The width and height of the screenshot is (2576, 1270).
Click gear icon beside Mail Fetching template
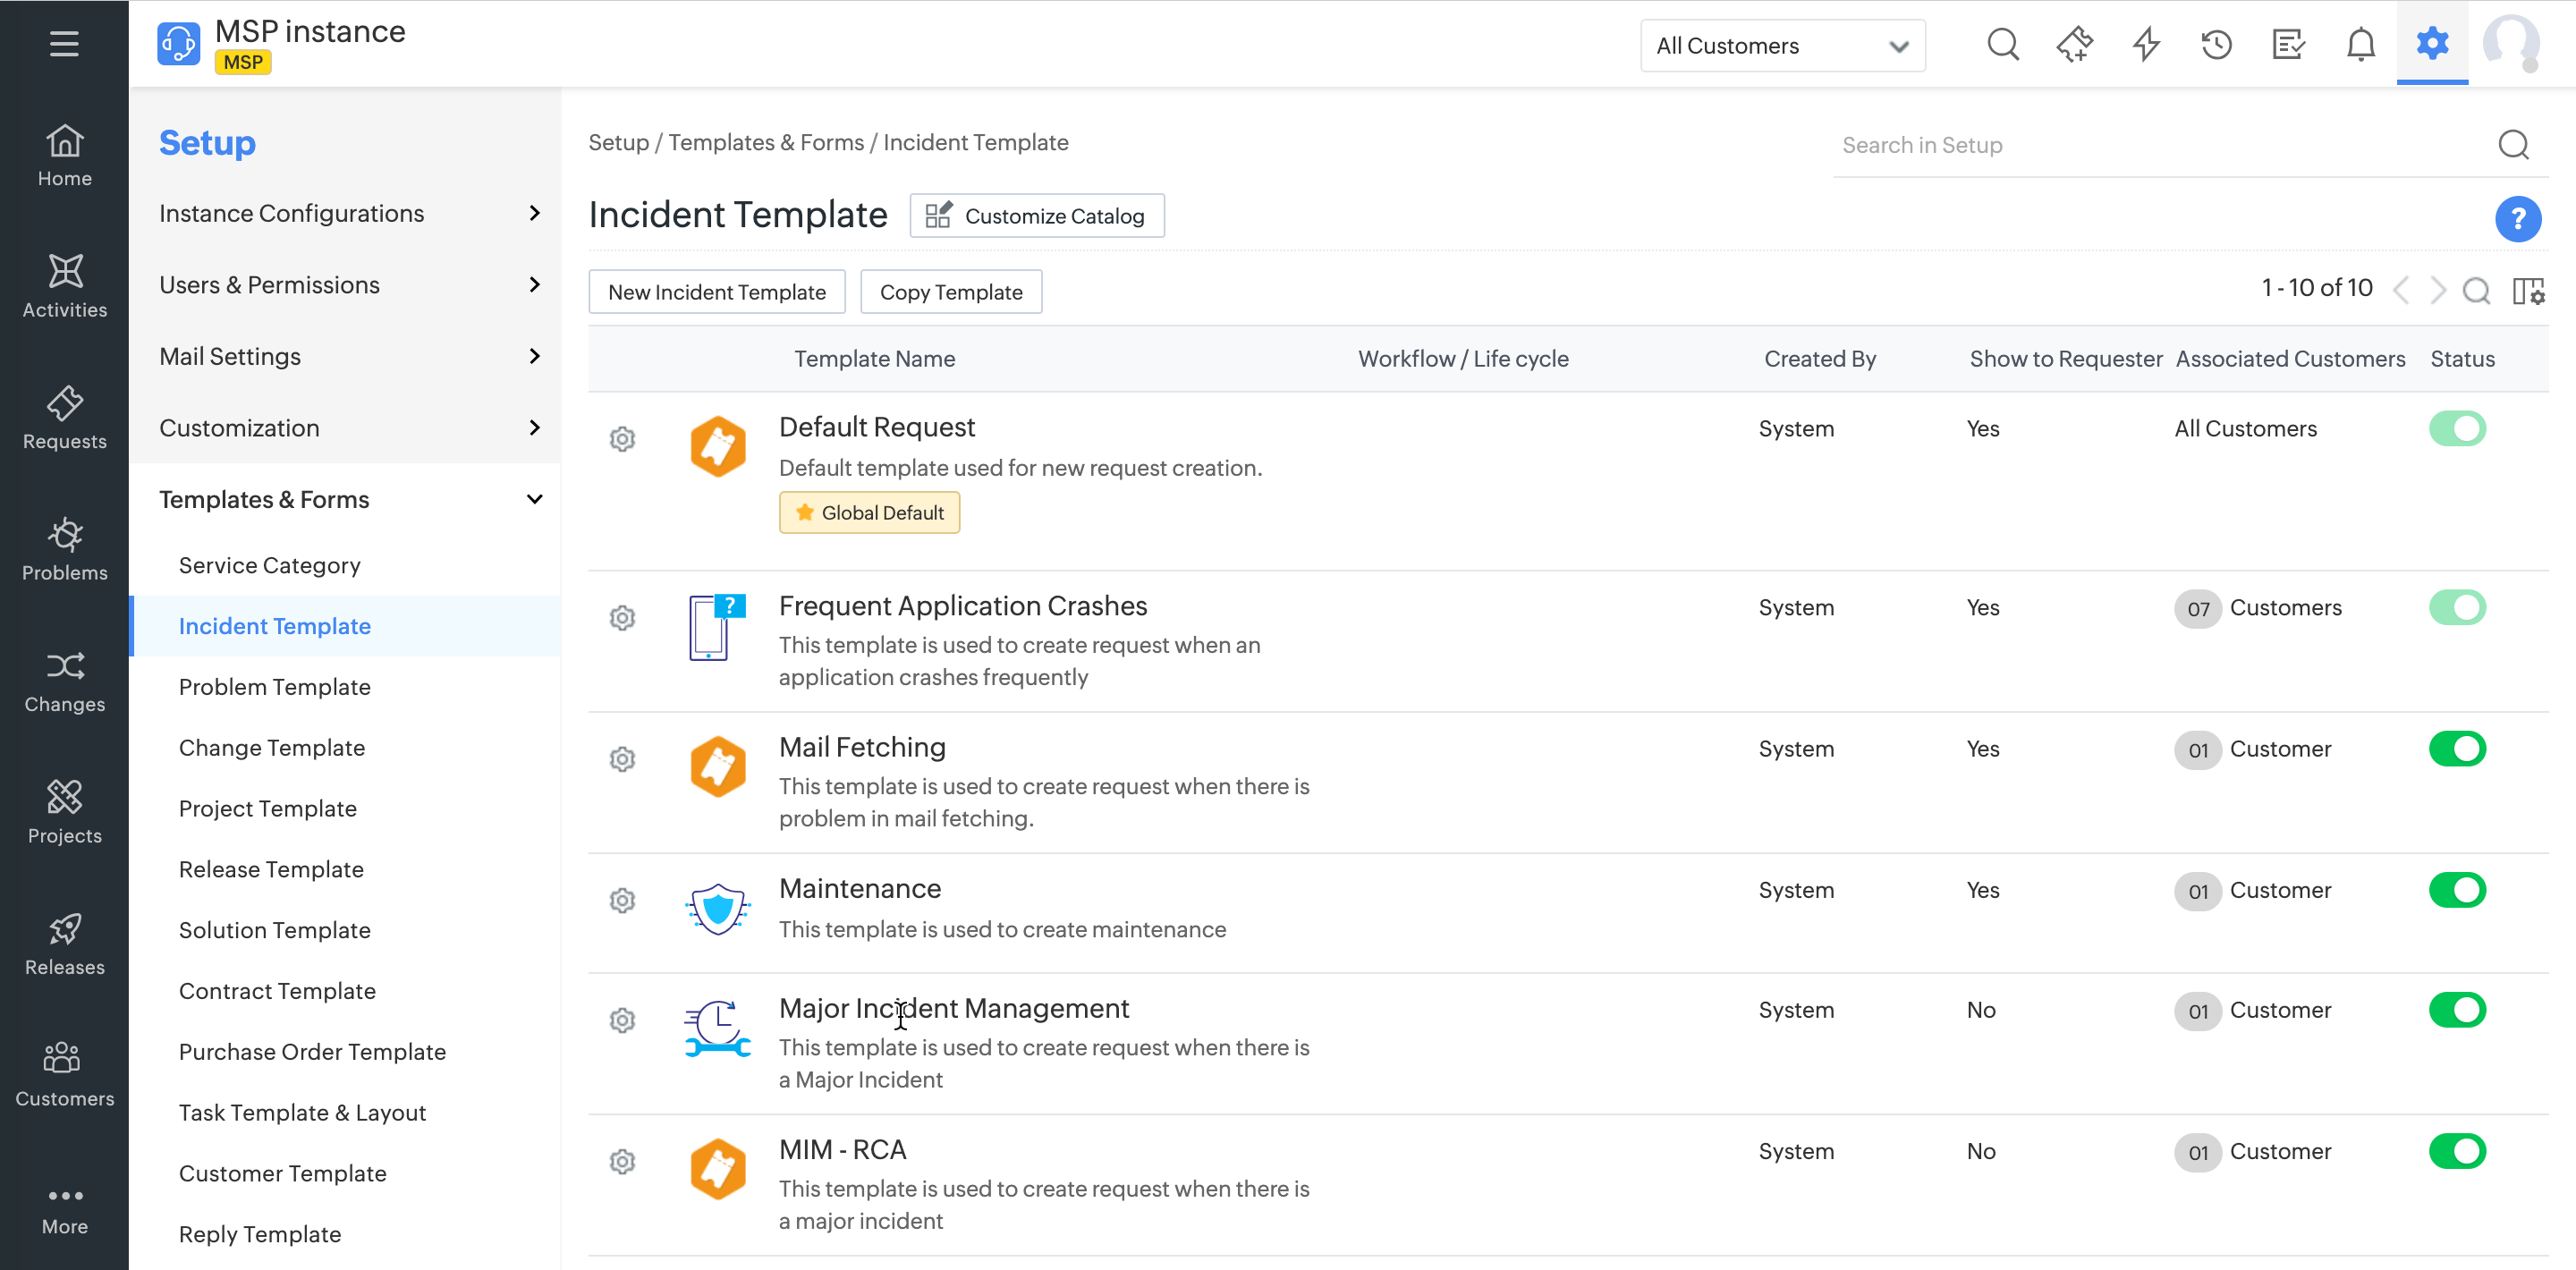tap(622, 759)
